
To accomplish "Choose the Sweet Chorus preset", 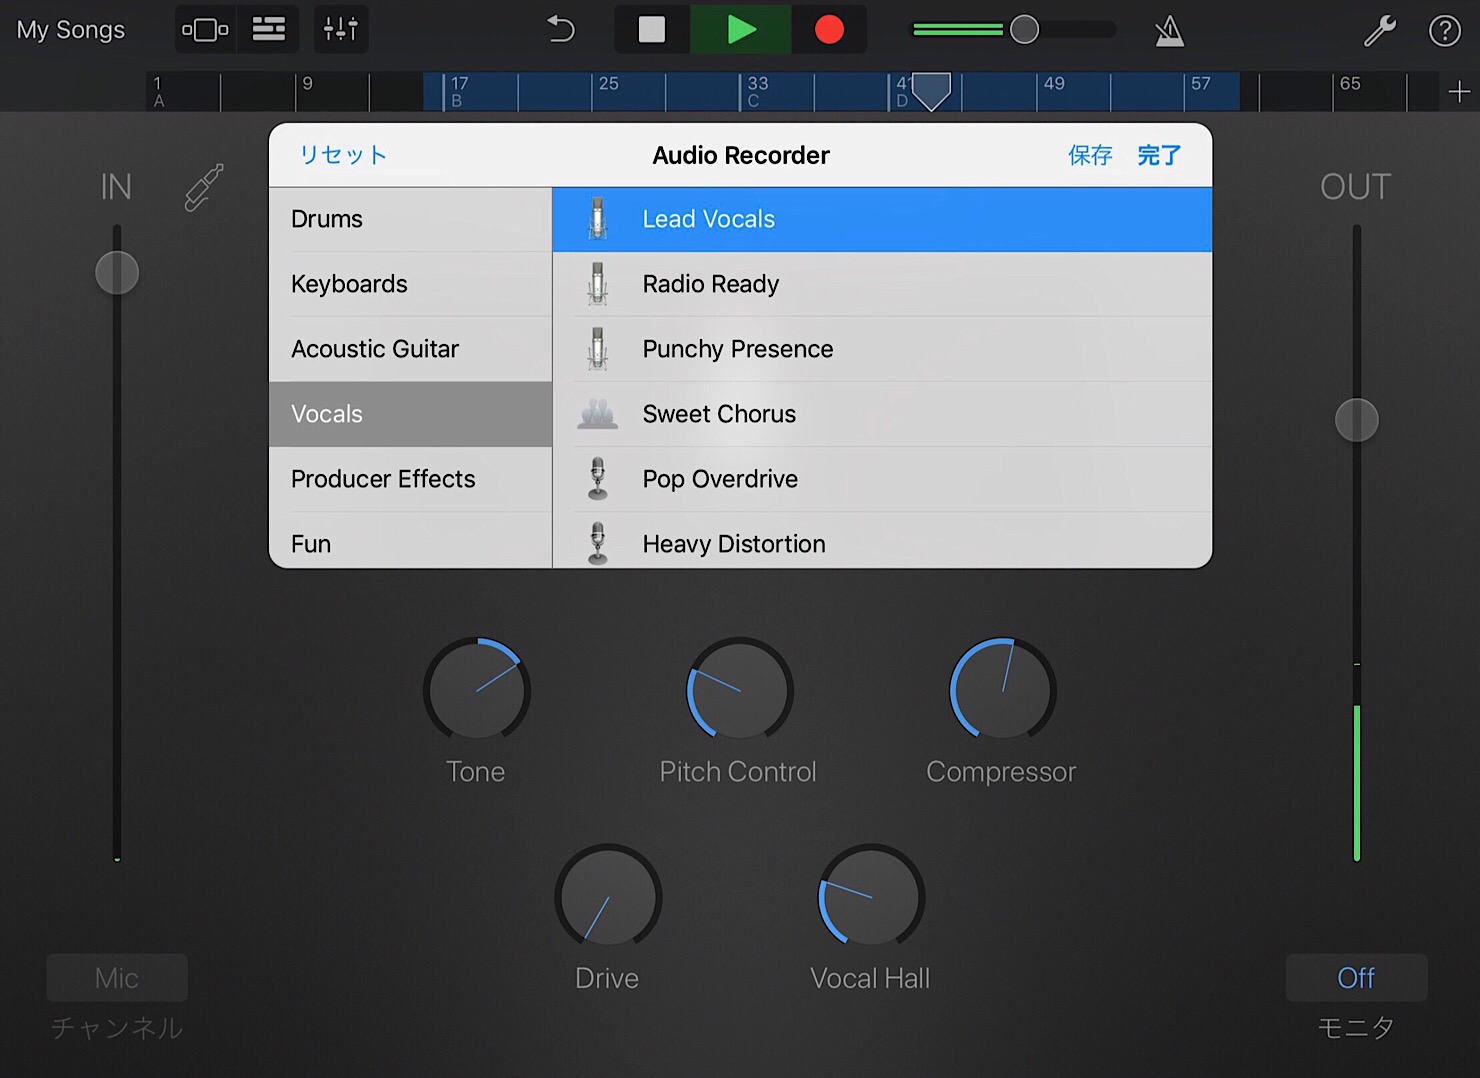I will tap(882, 414).
